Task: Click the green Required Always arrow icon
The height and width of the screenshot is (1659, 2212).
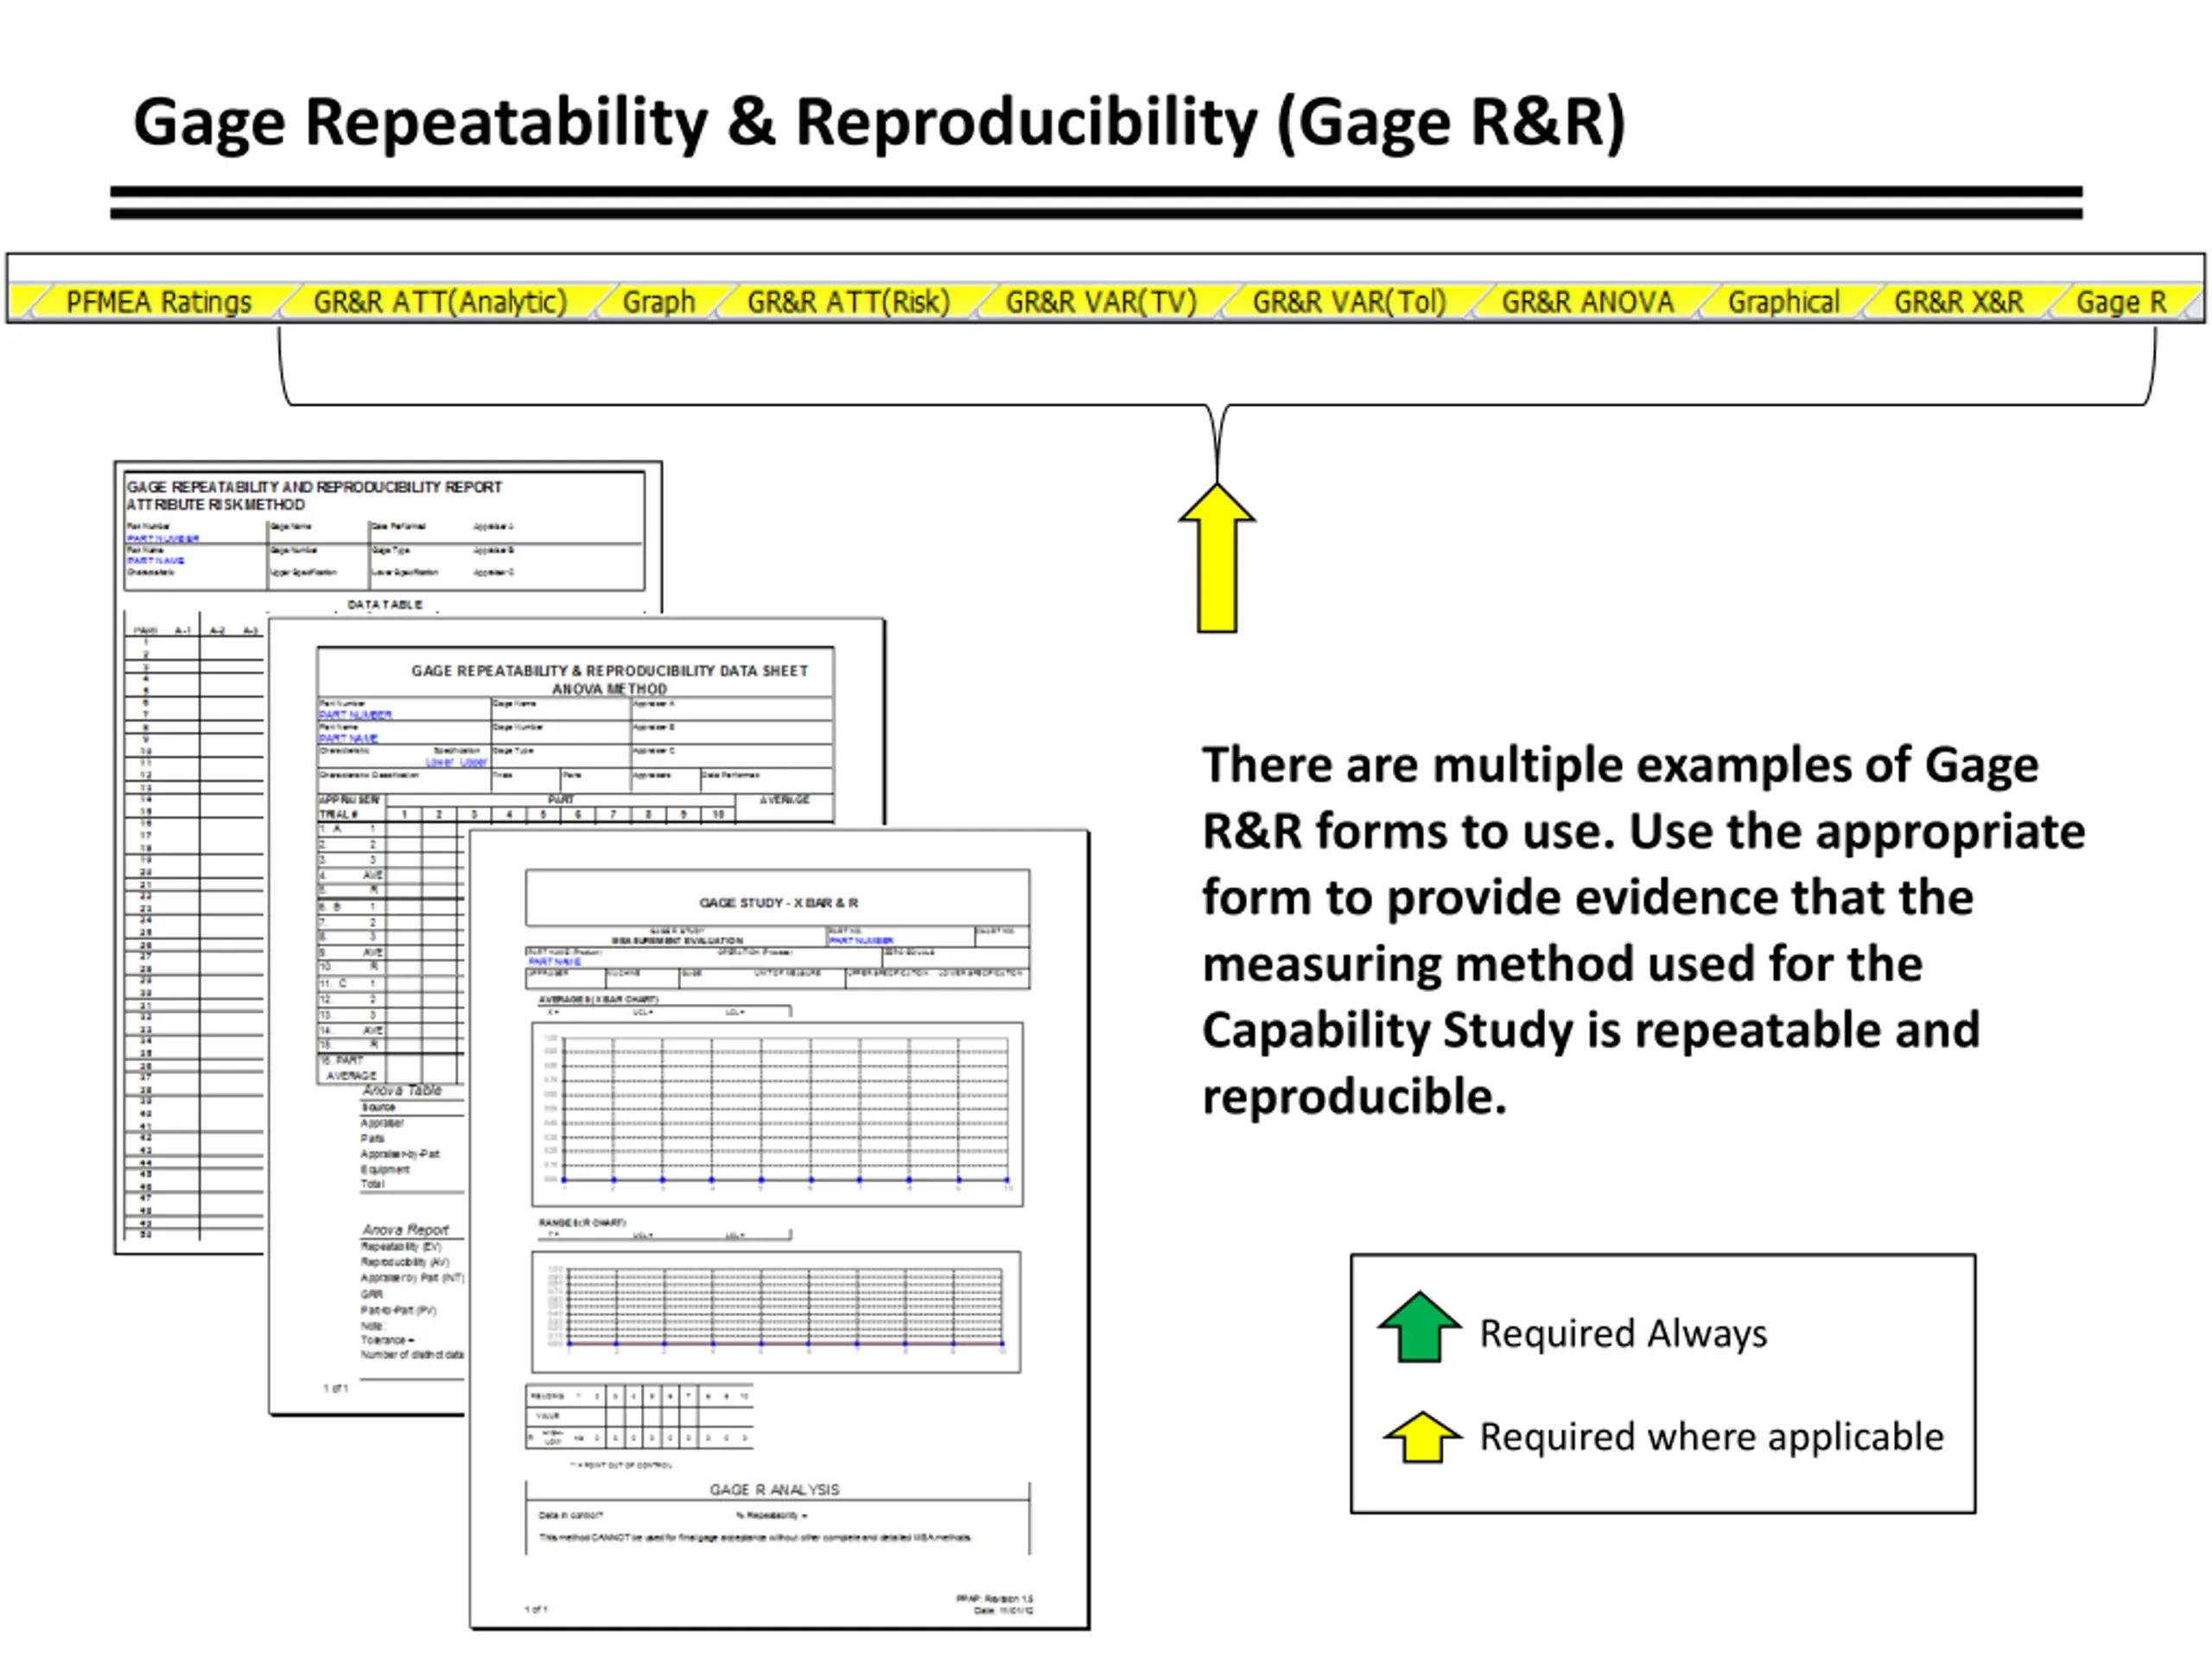Action: click(x=1420, y=1328)
